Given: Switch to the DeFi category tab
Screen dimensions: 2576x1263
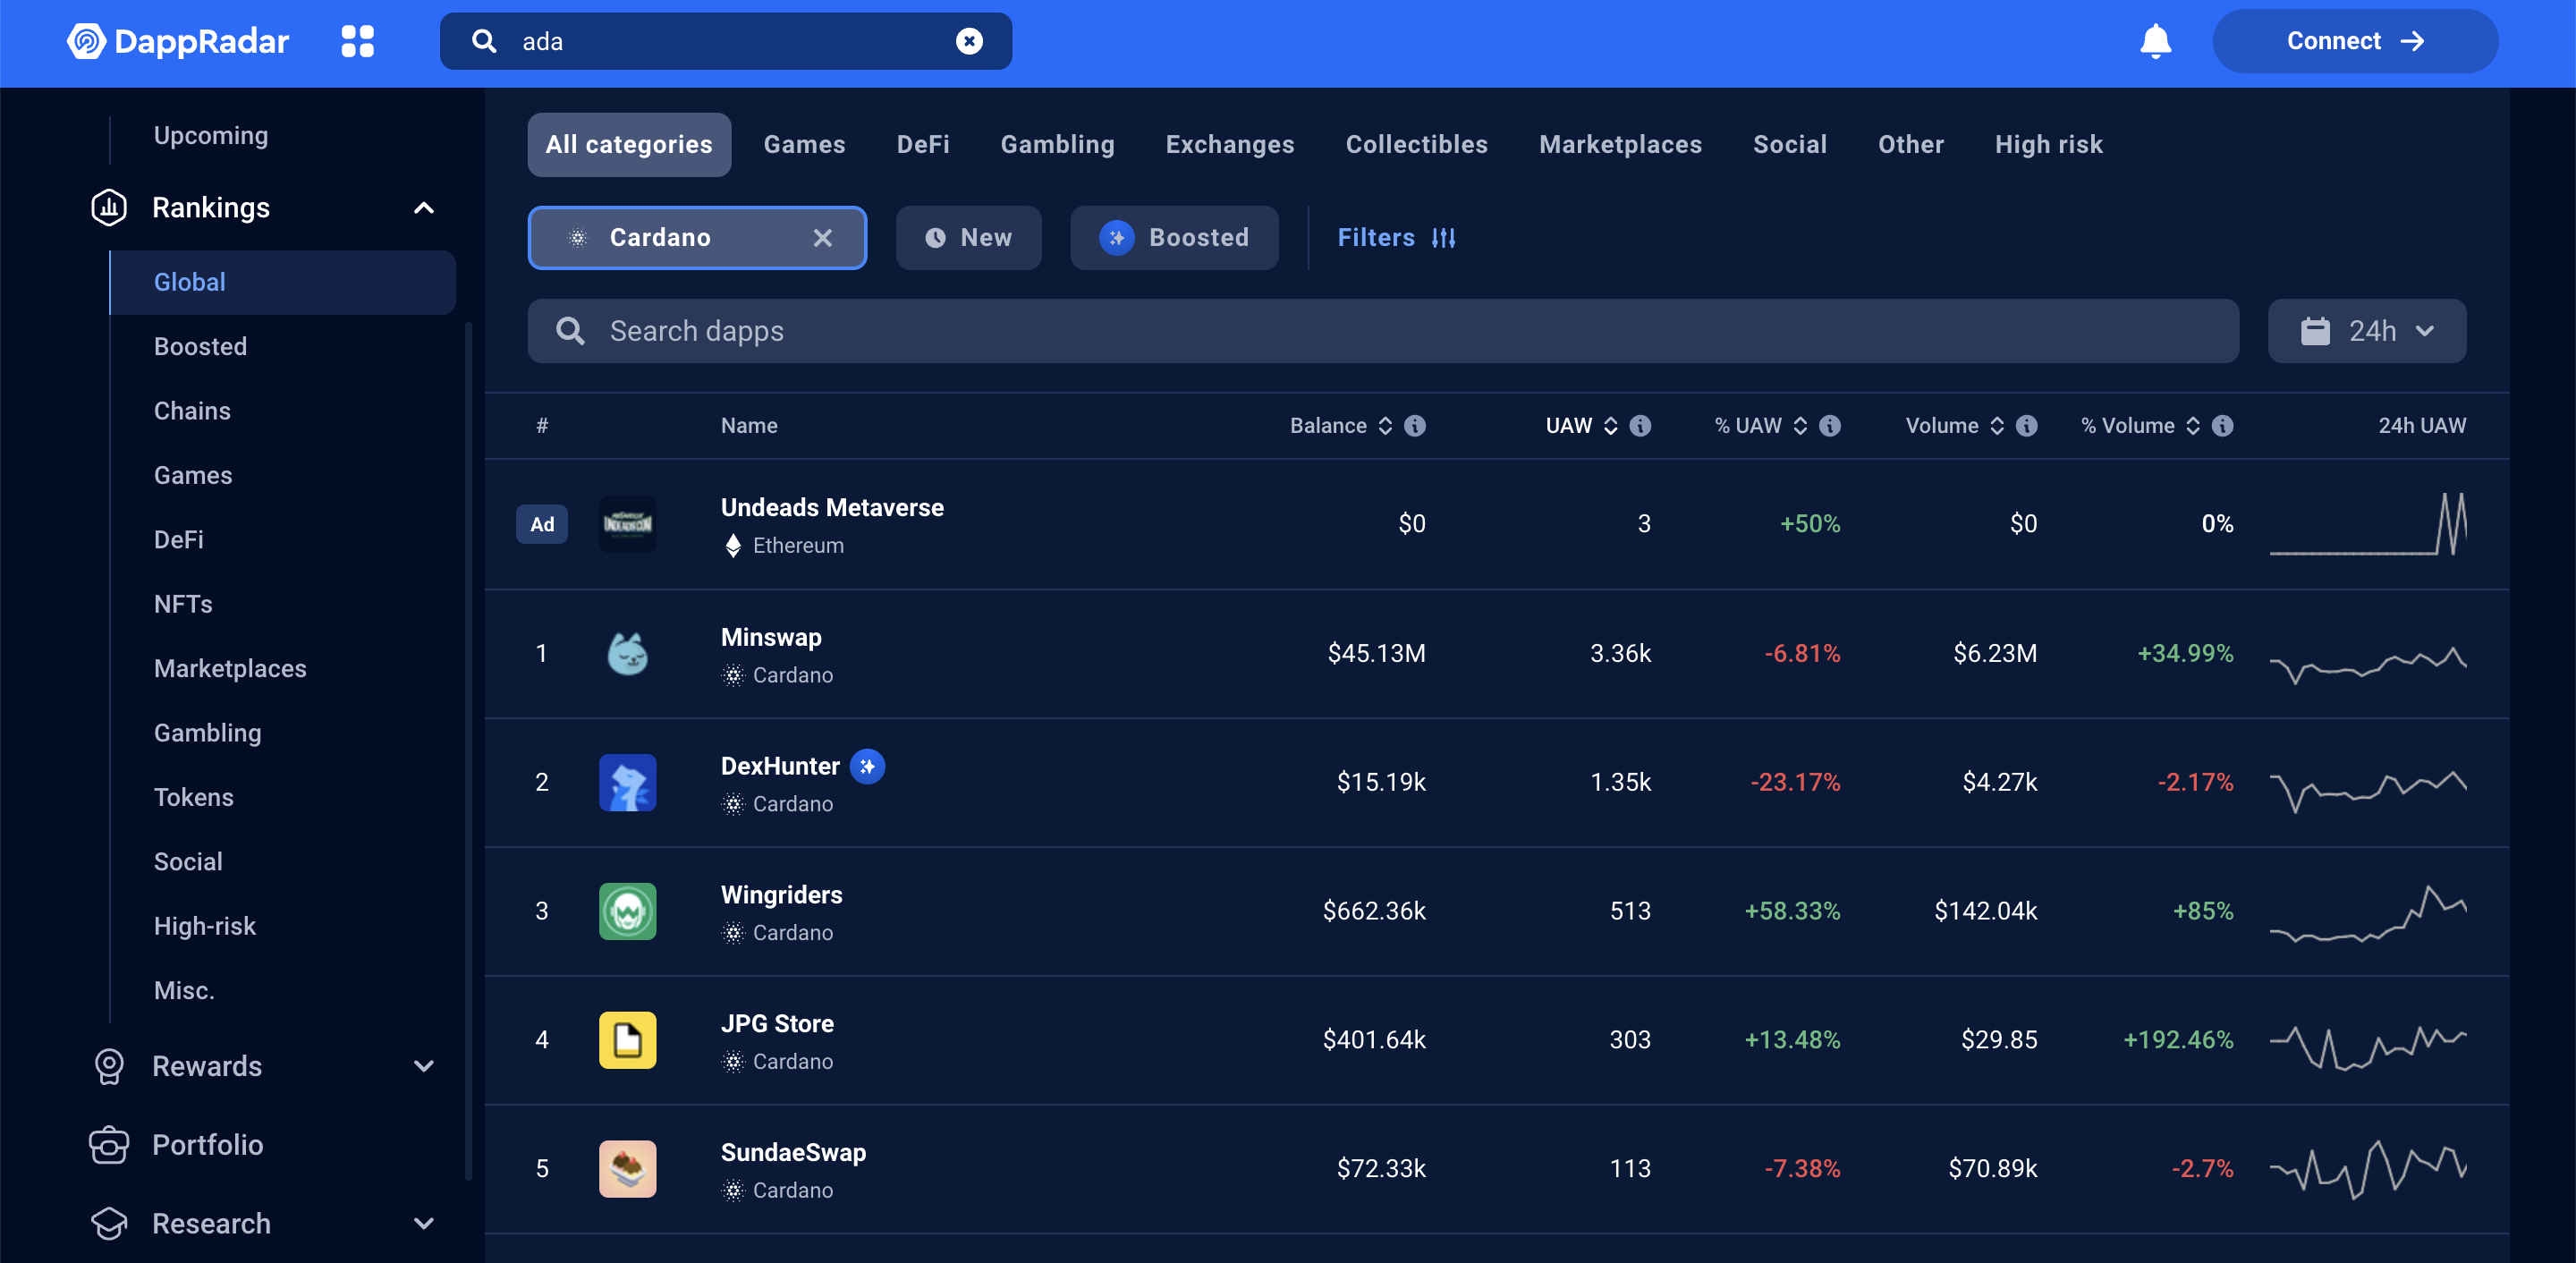Looking at the screenshot, I should click(922, 145).
